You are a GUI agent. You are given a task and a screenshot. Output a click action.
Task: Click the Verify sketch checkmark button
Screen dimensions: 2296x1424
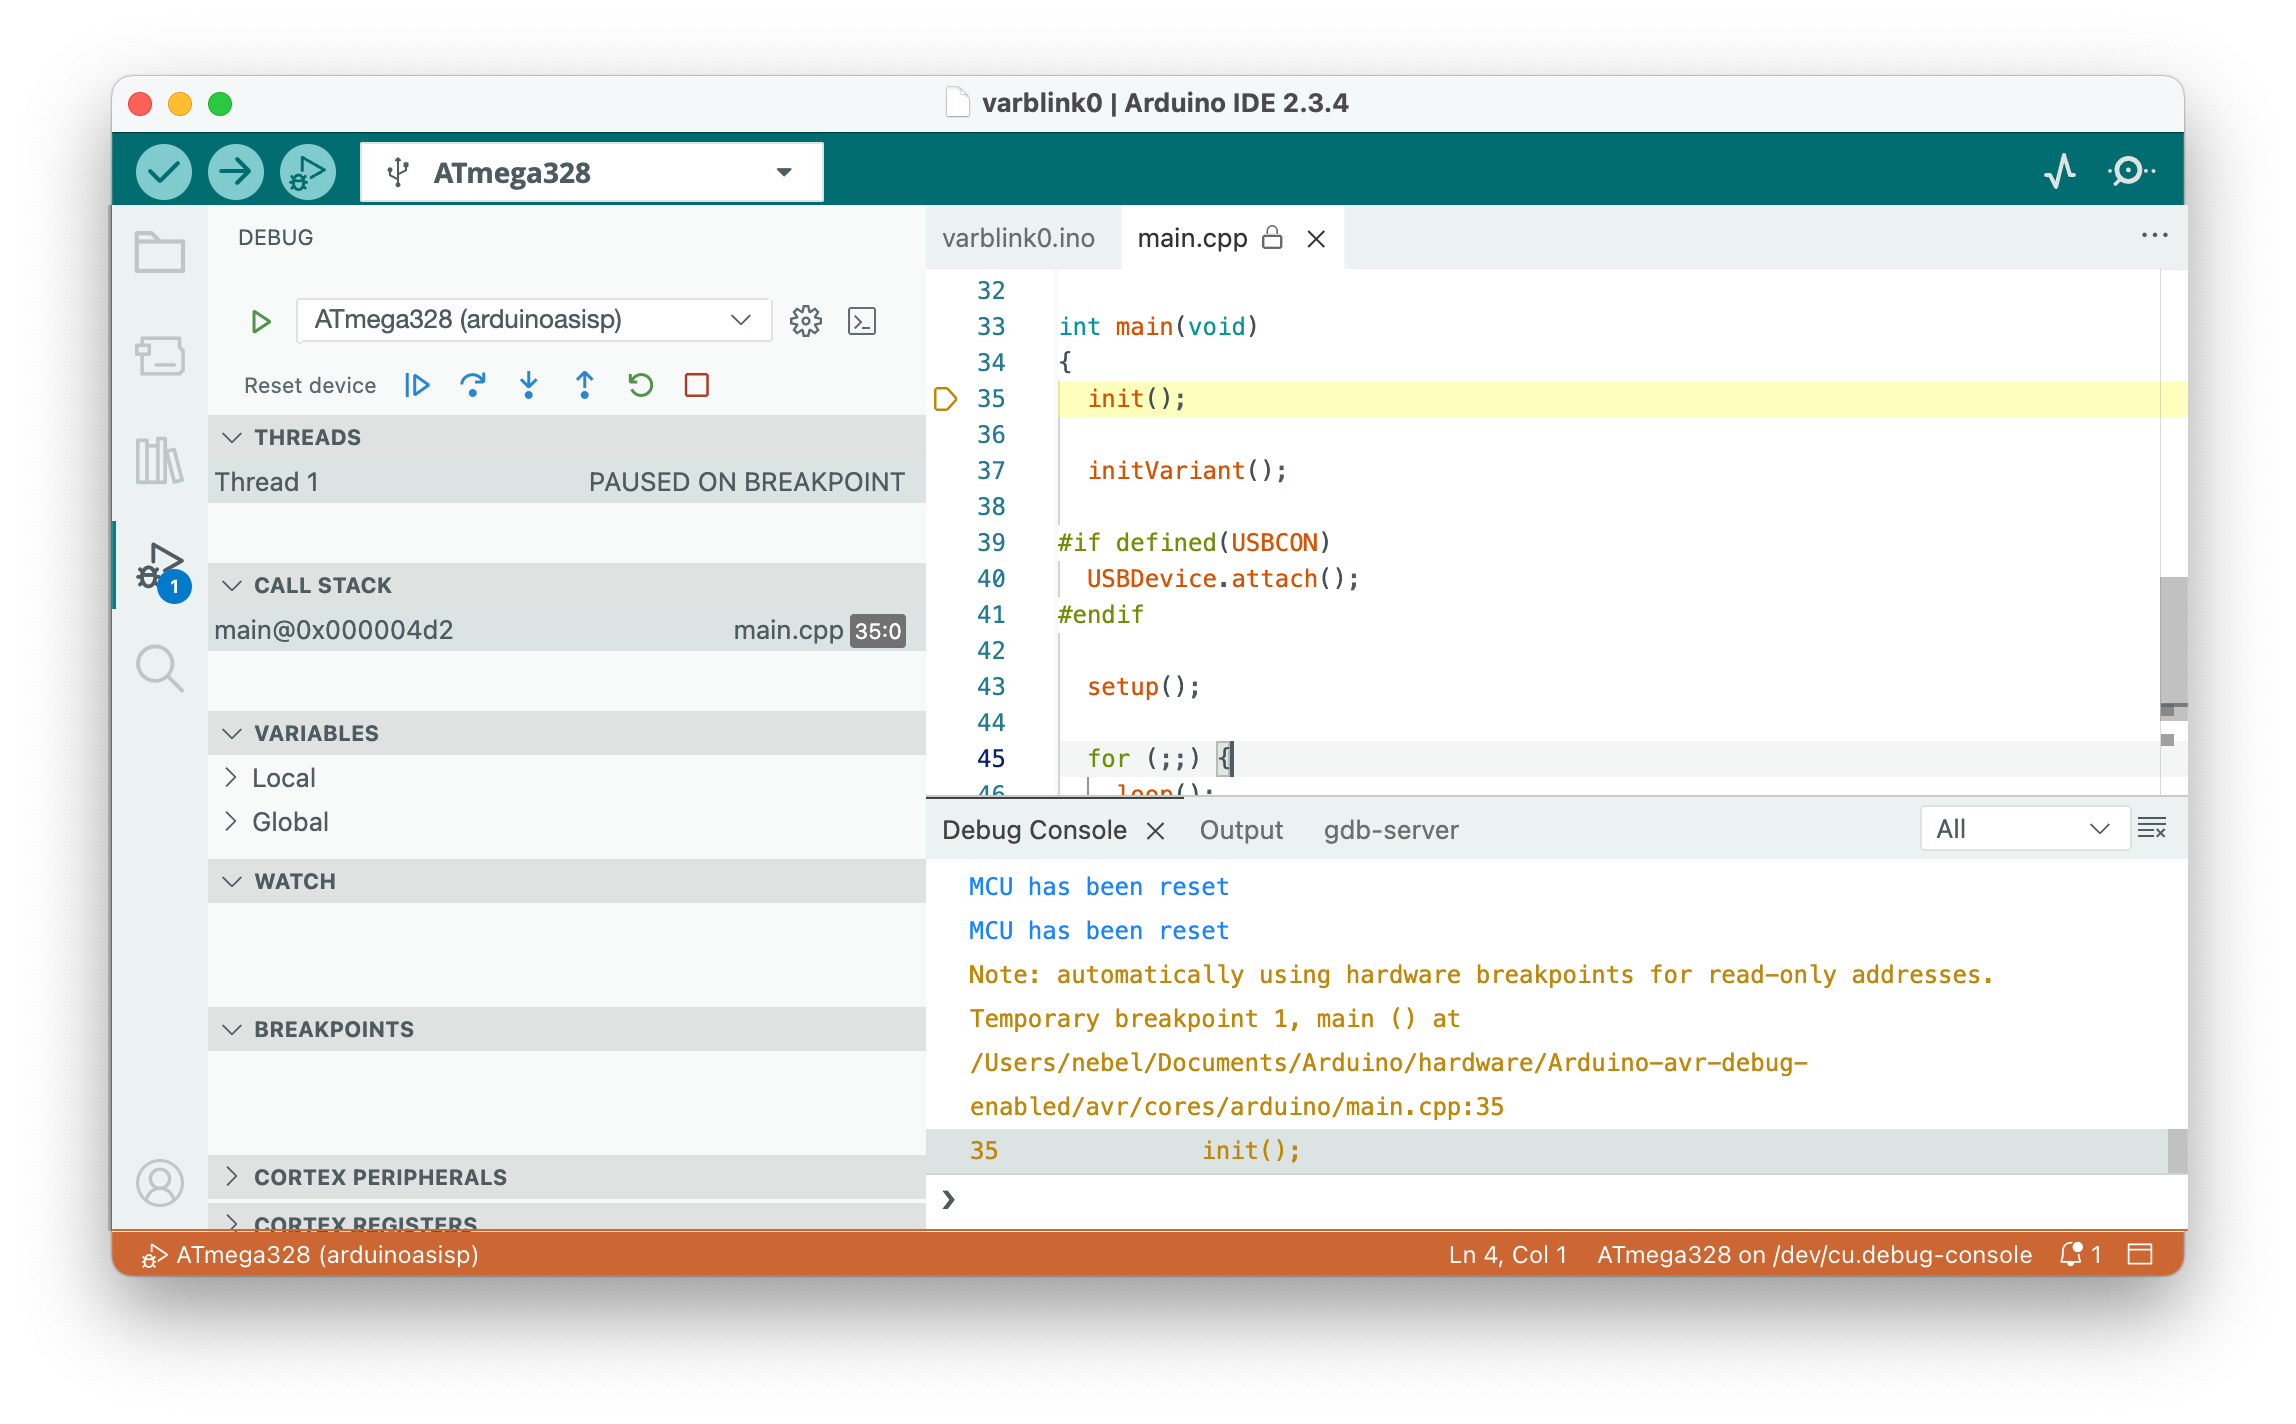pos(164,172)
